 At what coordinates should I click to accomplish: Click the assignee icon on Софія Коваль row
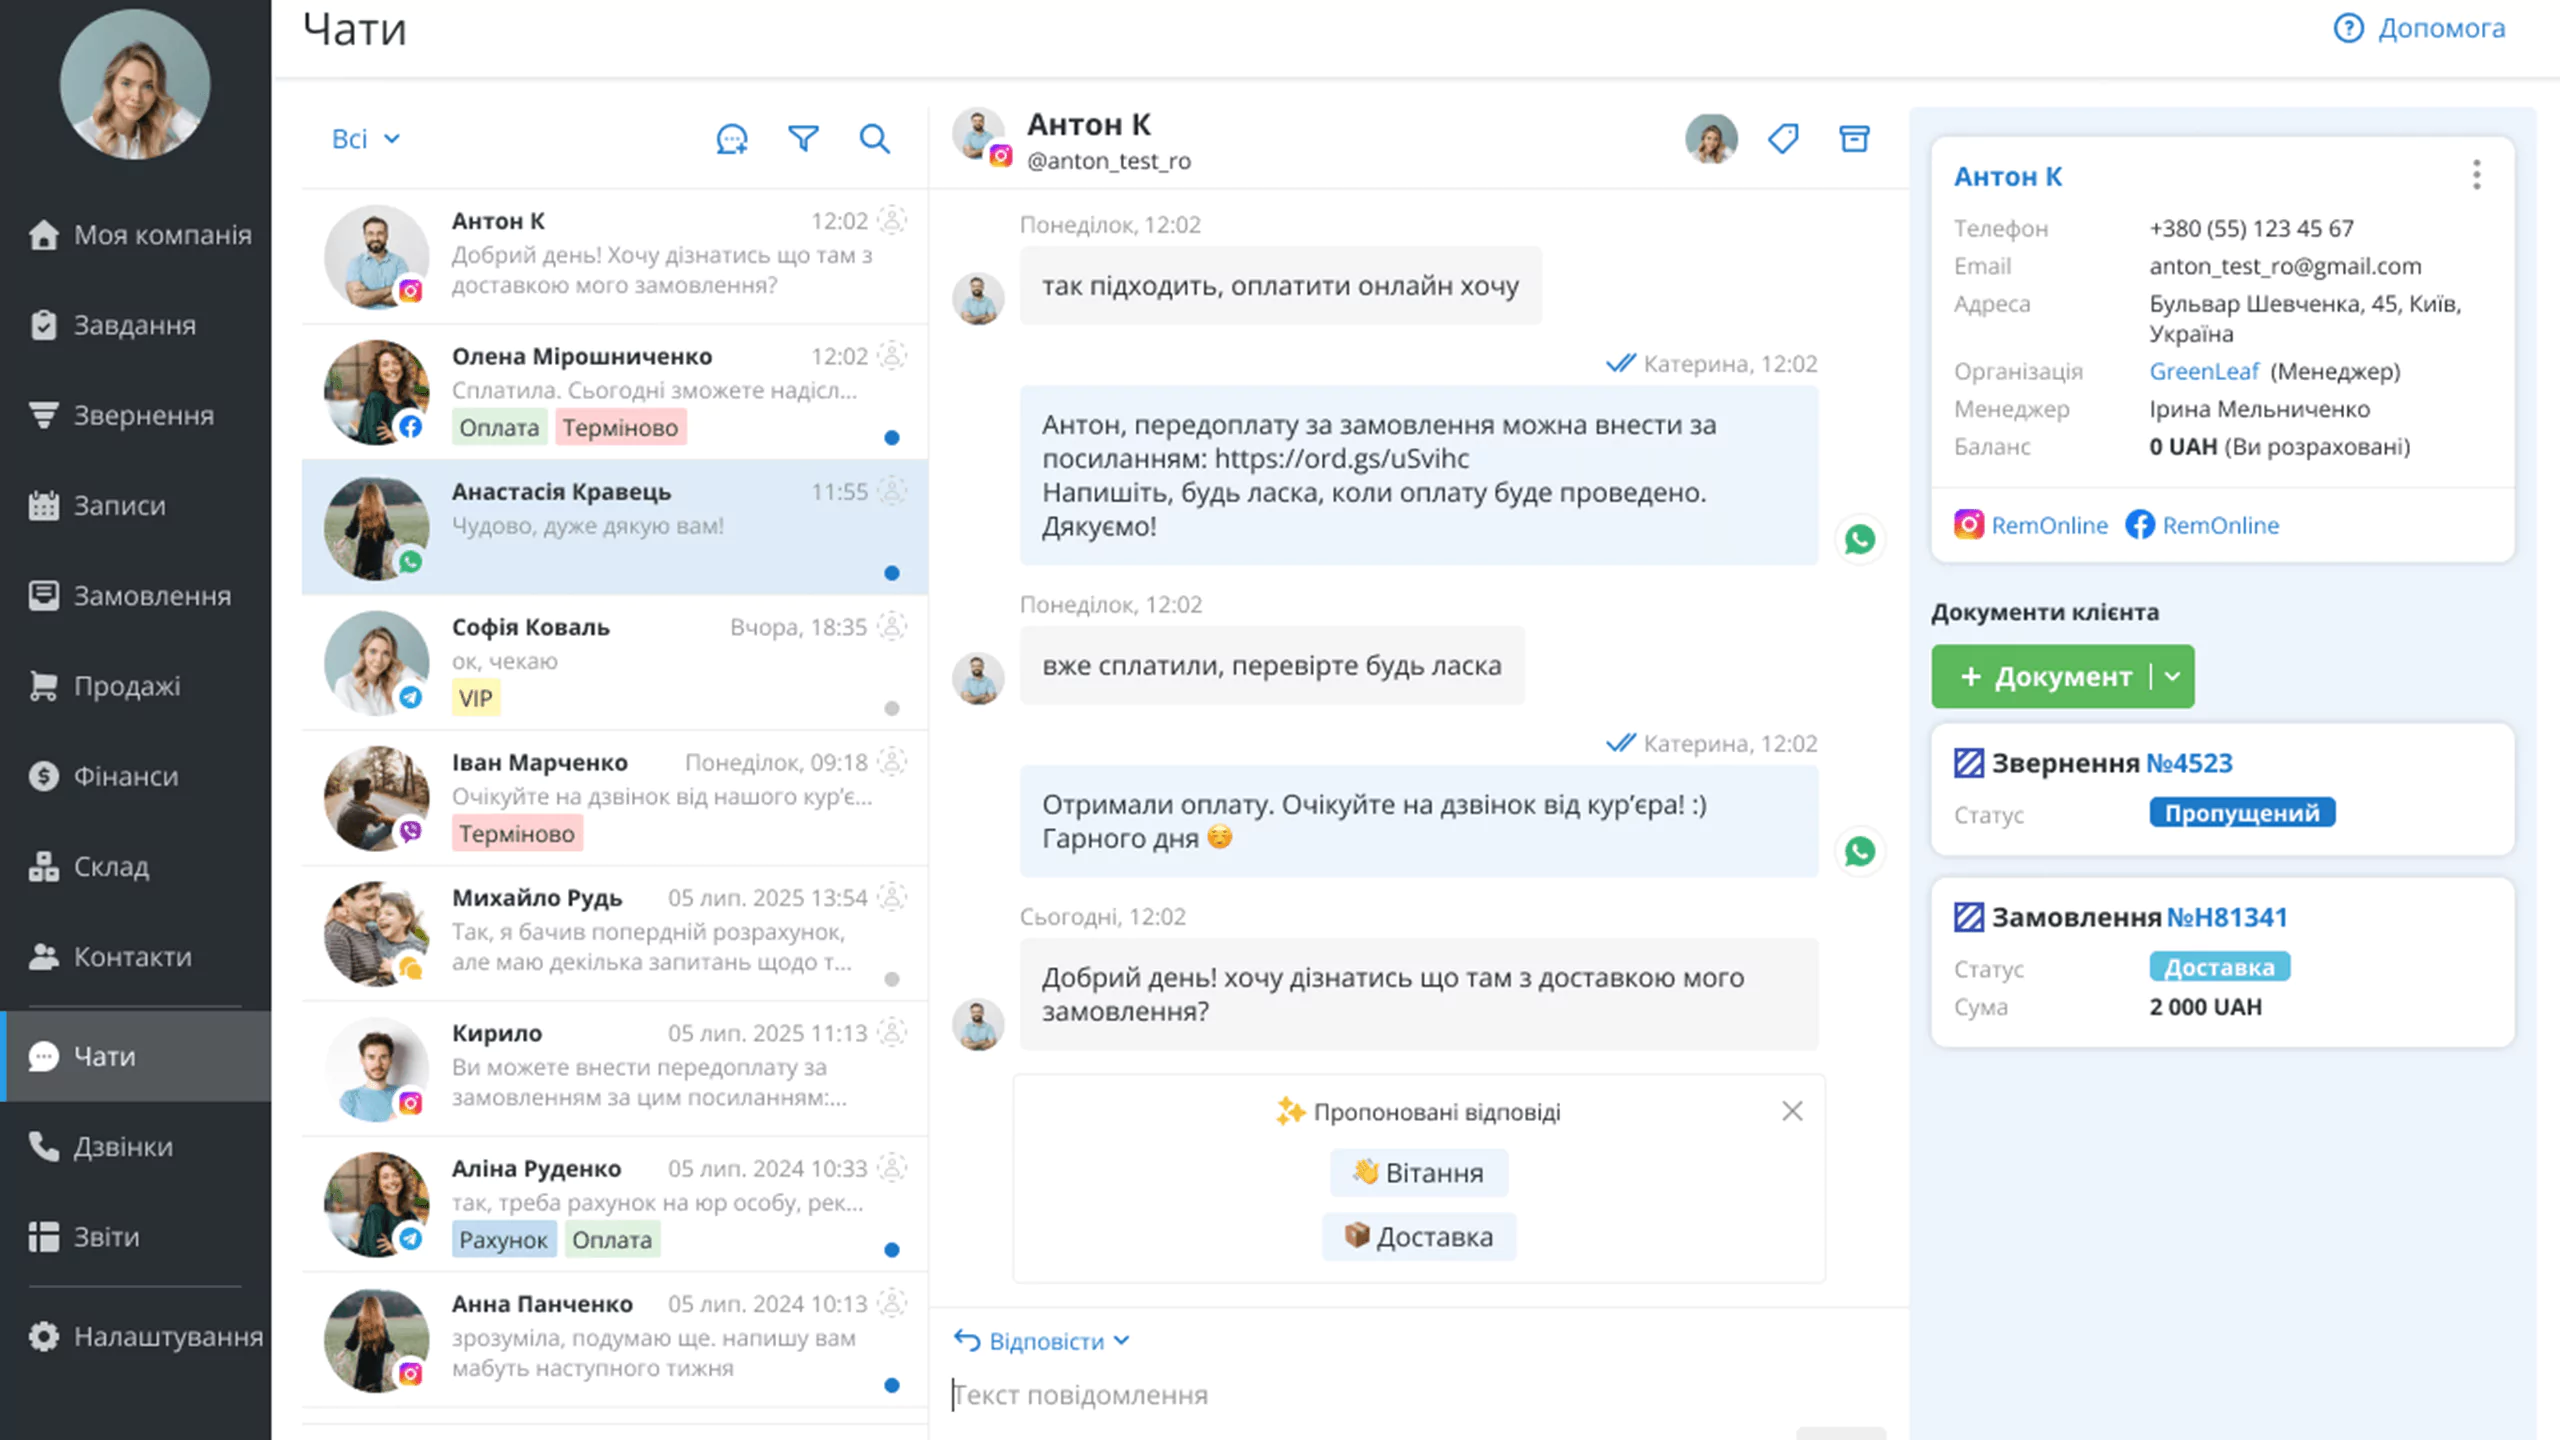pos(892,626)
